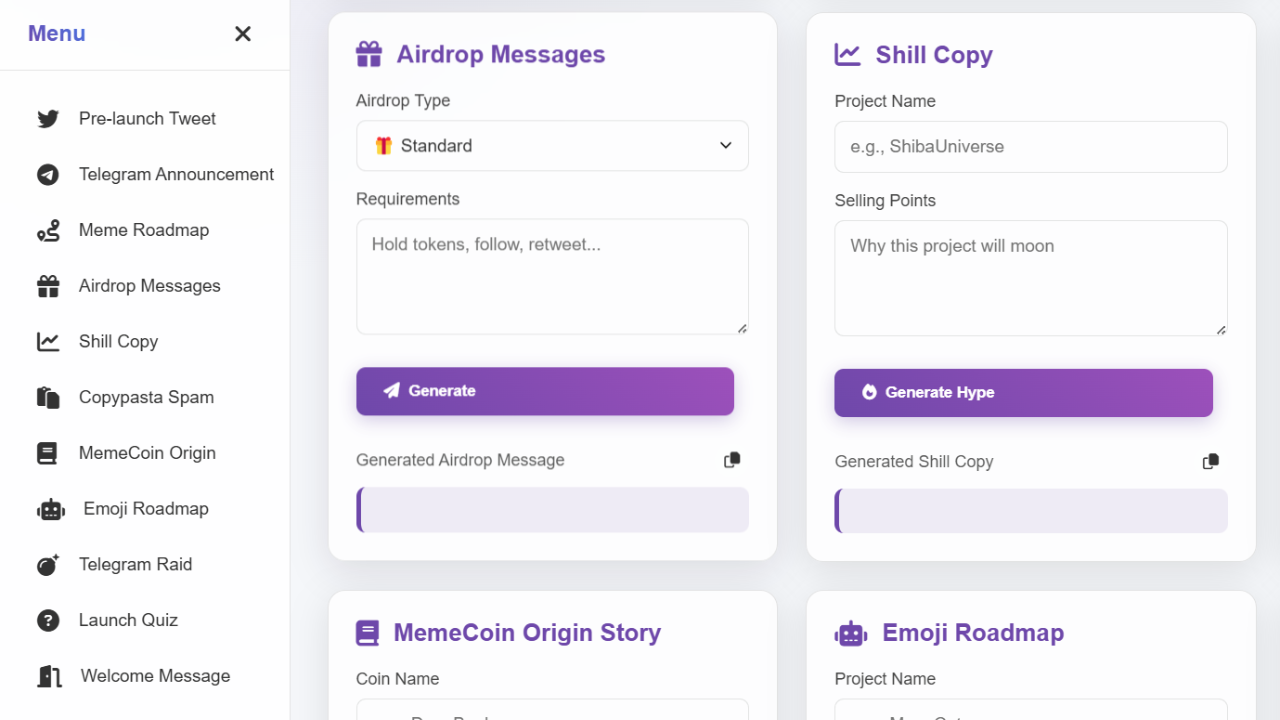1280x720 pixels.
Task: Click the gift icon beside Airdrop Messages menu item
Action: [x=48, y=287]
